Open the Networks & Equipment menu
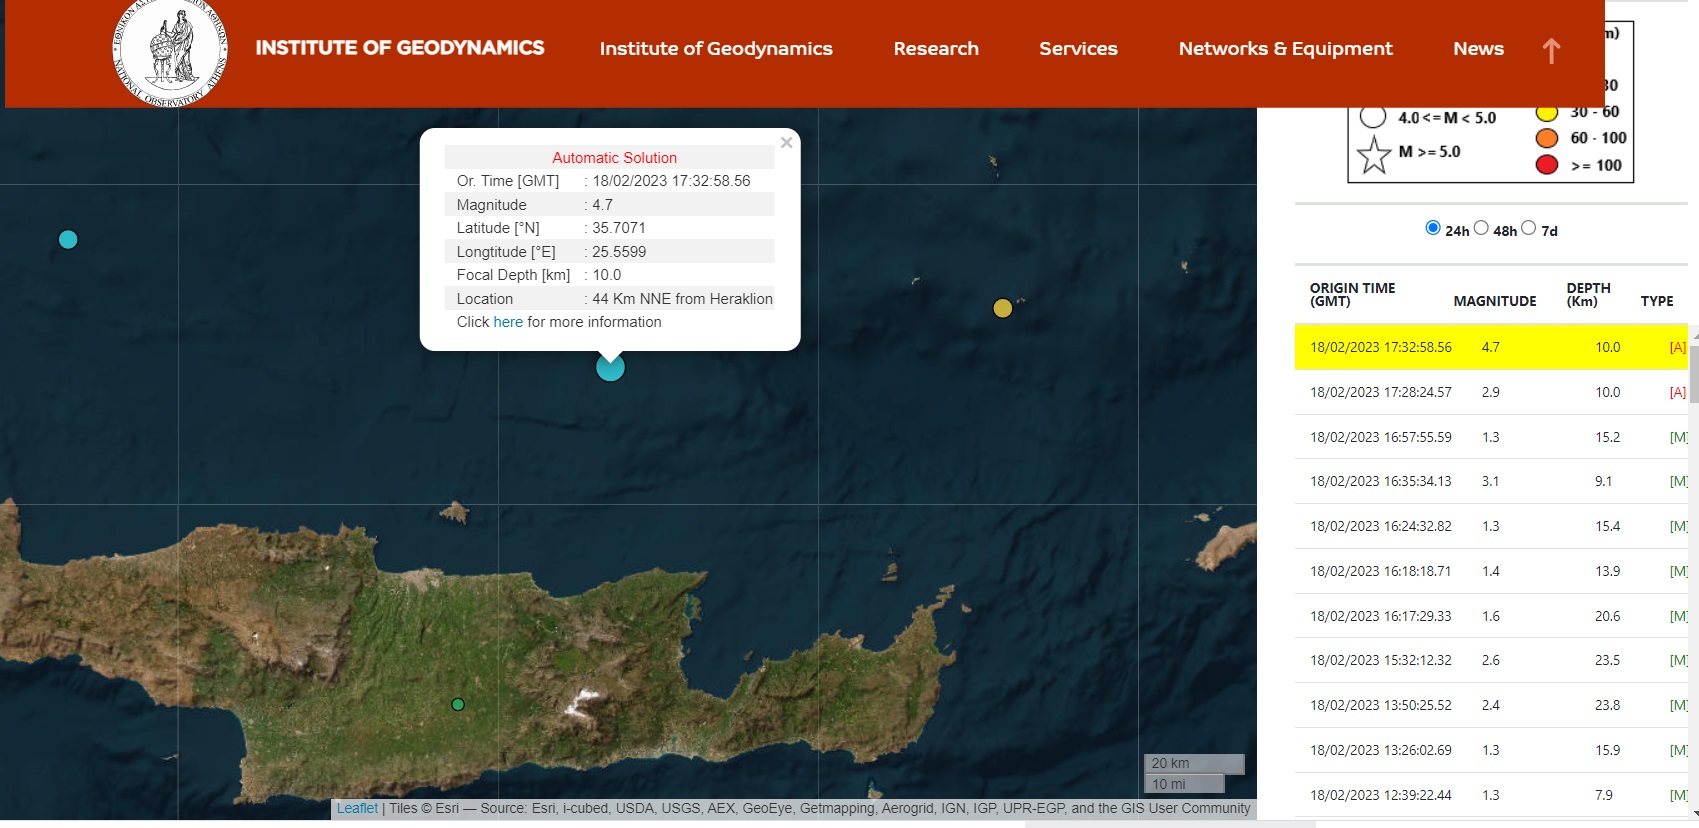This screenshot has width=1699, height=828. point(1285,48)
